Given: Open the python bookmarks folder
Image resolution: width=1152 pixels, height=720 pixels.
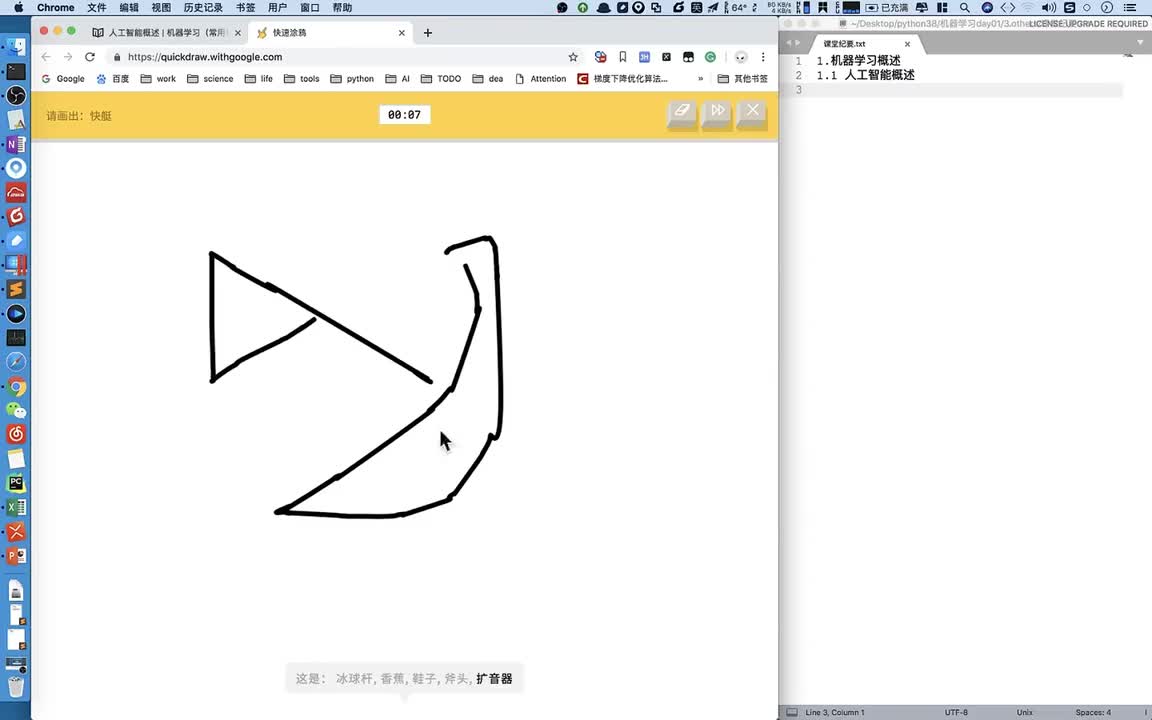Looking at the screenshot, I should tap(352, 79).
